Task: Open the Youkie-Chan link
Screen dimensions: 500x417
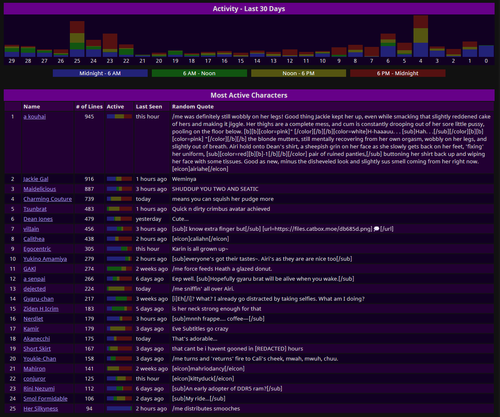Action: [40, 359]
